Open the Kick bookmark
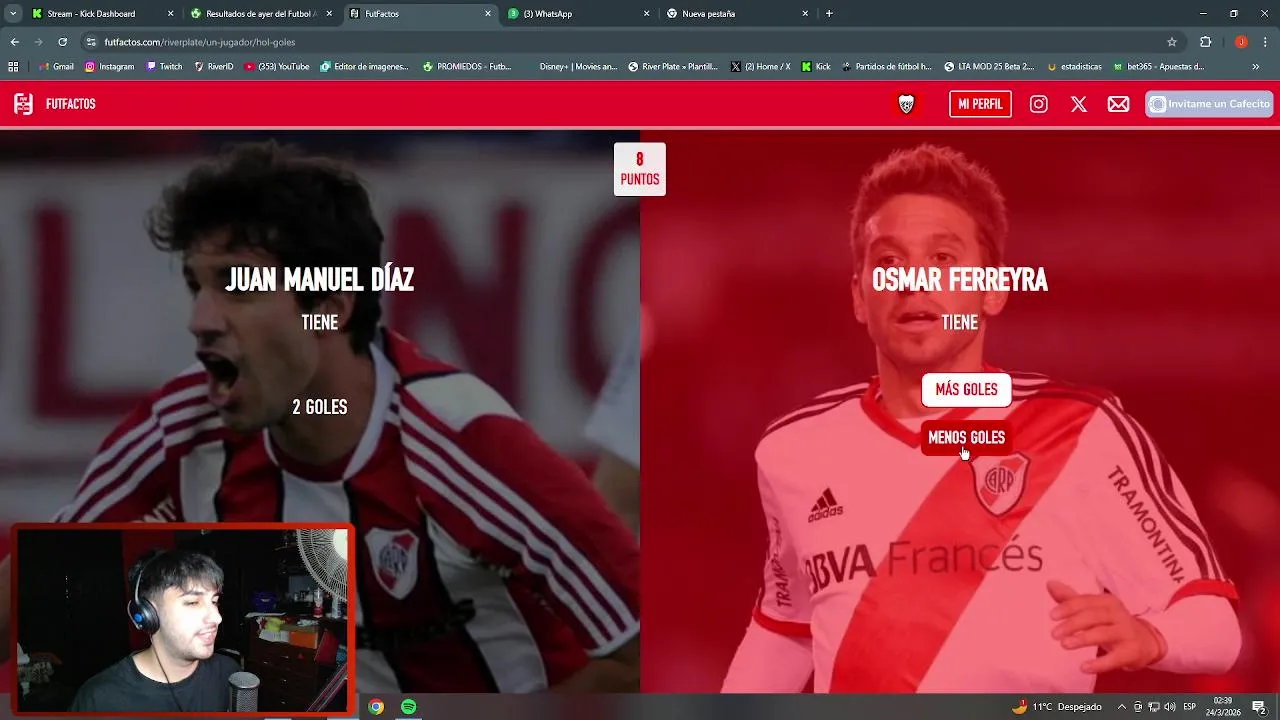Image resolution: width=1280 pixels, height=720 pixels. (816, 67)
